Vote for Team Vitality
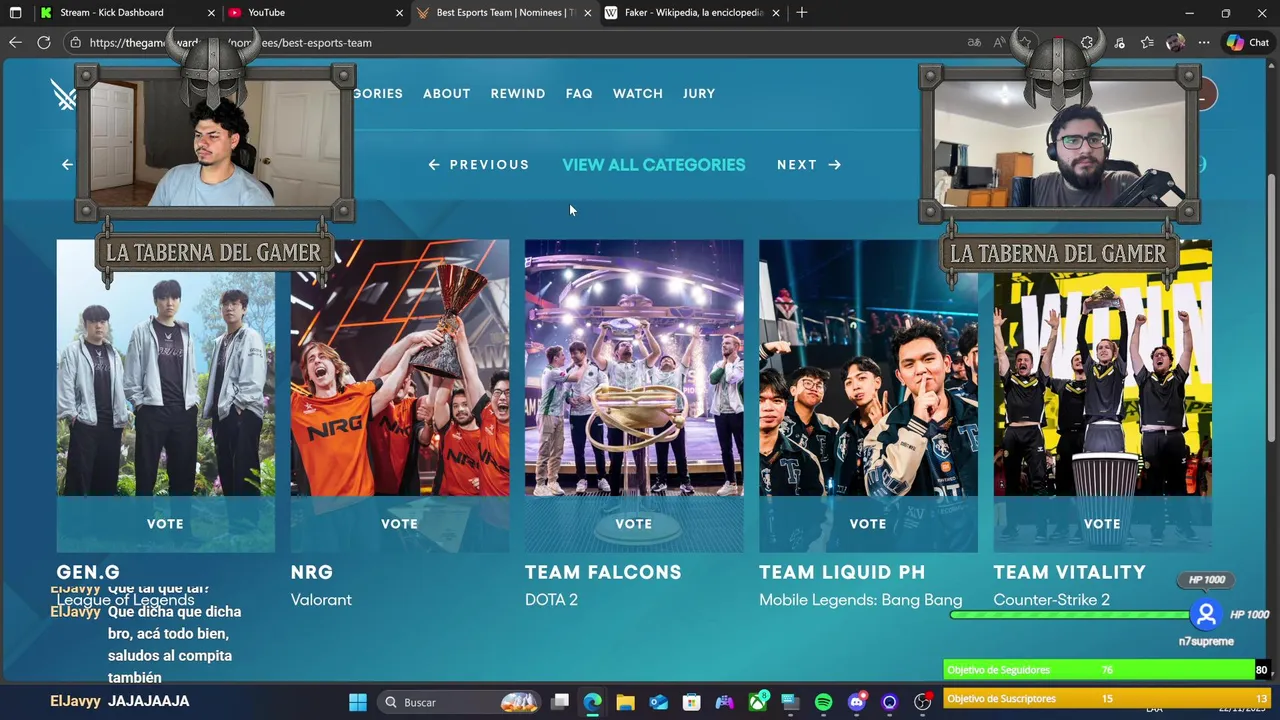Image resolution: width=1280 pixels, height=720 pixels. tap(1102, 524)
